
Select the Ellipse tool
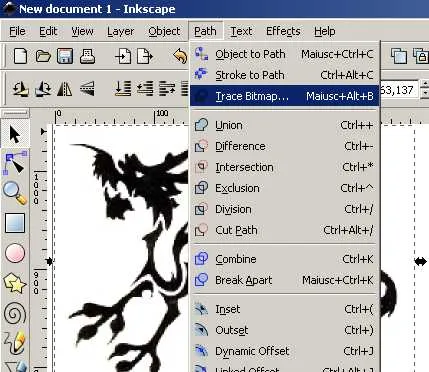[x=15, y=253]
